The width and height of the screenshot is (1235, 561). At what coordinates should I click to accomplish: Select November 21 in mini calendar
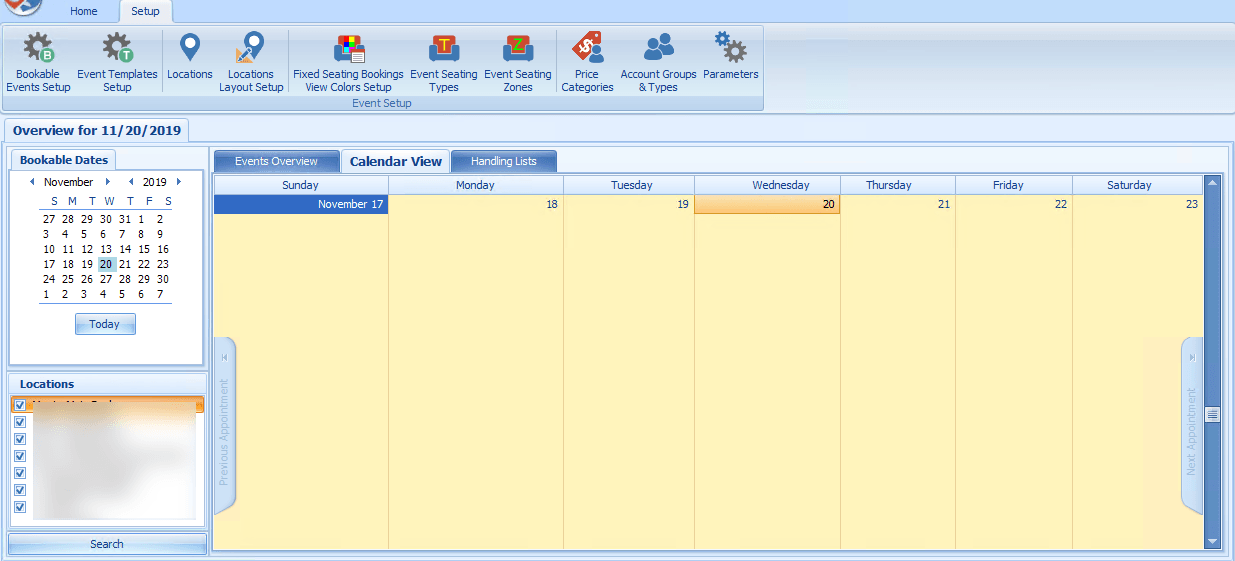pos(125,264)
